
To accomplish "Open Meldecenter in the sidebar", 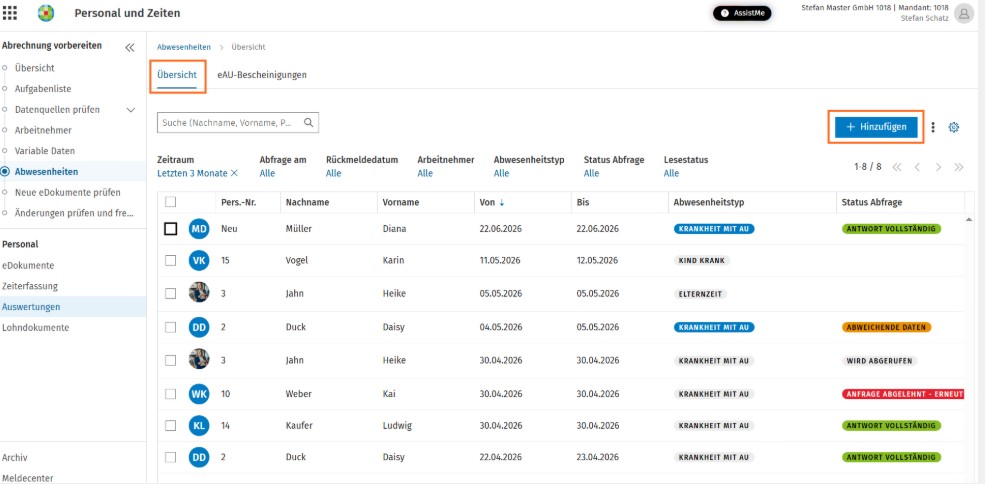I will pos(27,478).
